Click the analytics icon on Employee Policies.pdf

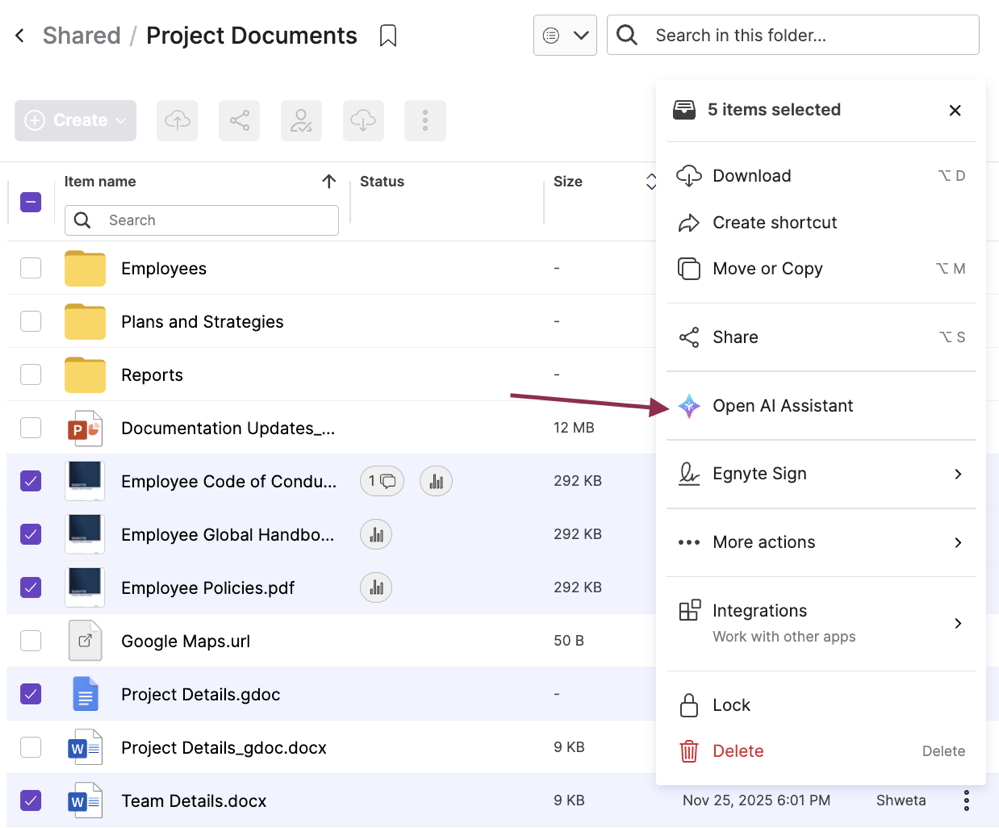[x=376, y=588]
